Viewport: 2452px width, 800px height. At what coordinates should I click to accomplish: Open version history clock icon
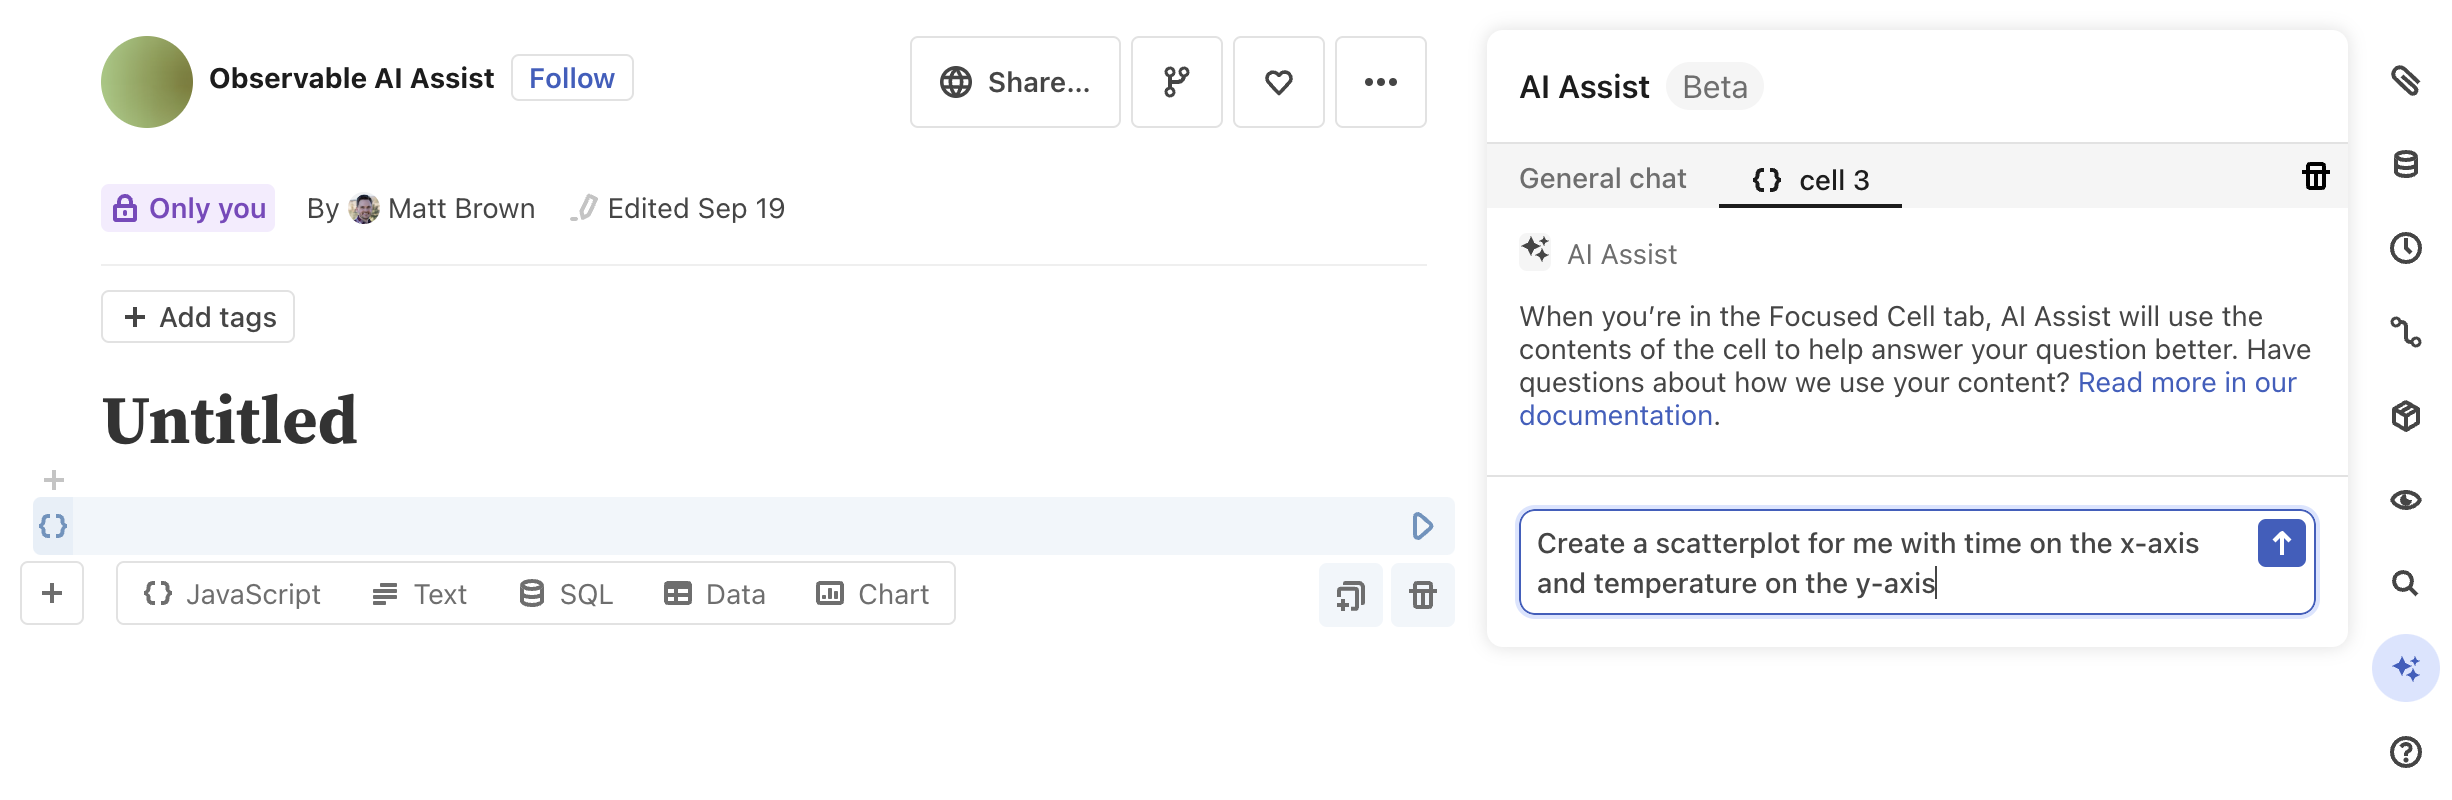(2405, 248)
